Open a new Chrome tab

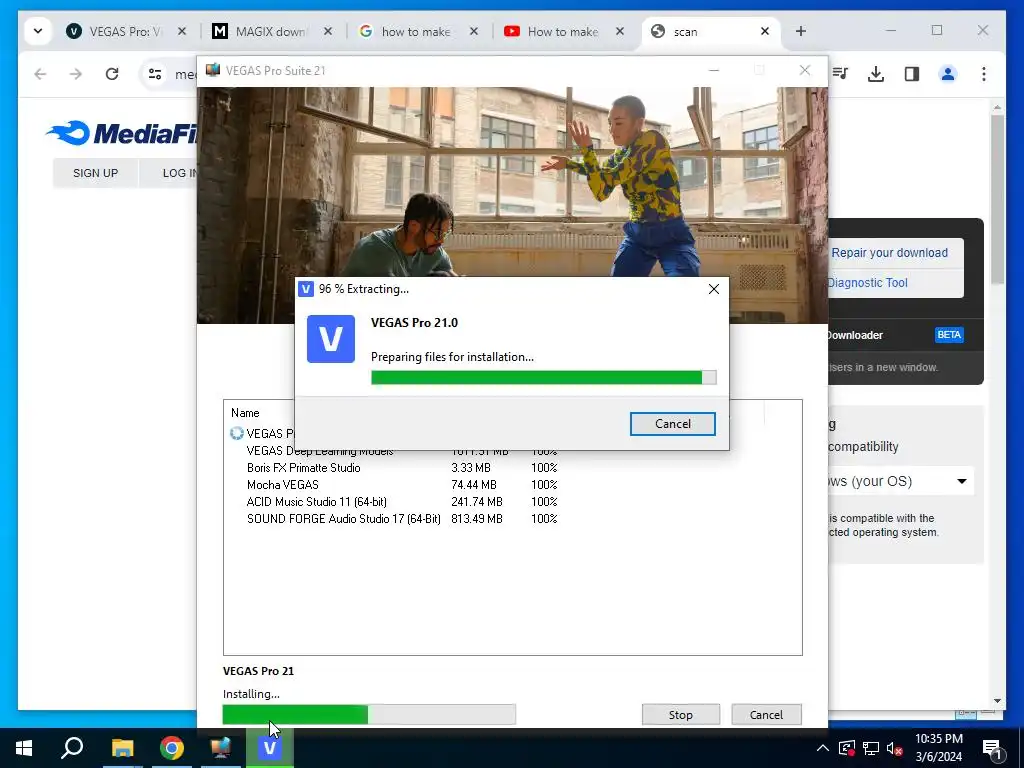(801, 31)
